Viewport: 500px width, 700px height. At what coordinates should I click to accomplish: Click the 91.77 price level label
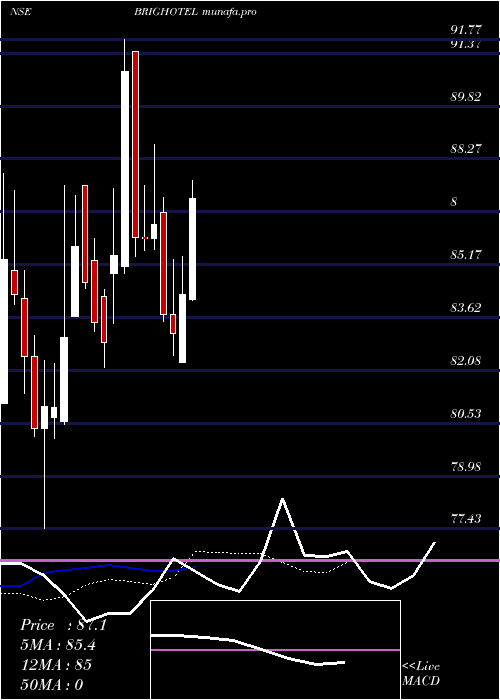pyautogui.click(x=466, y=30)
